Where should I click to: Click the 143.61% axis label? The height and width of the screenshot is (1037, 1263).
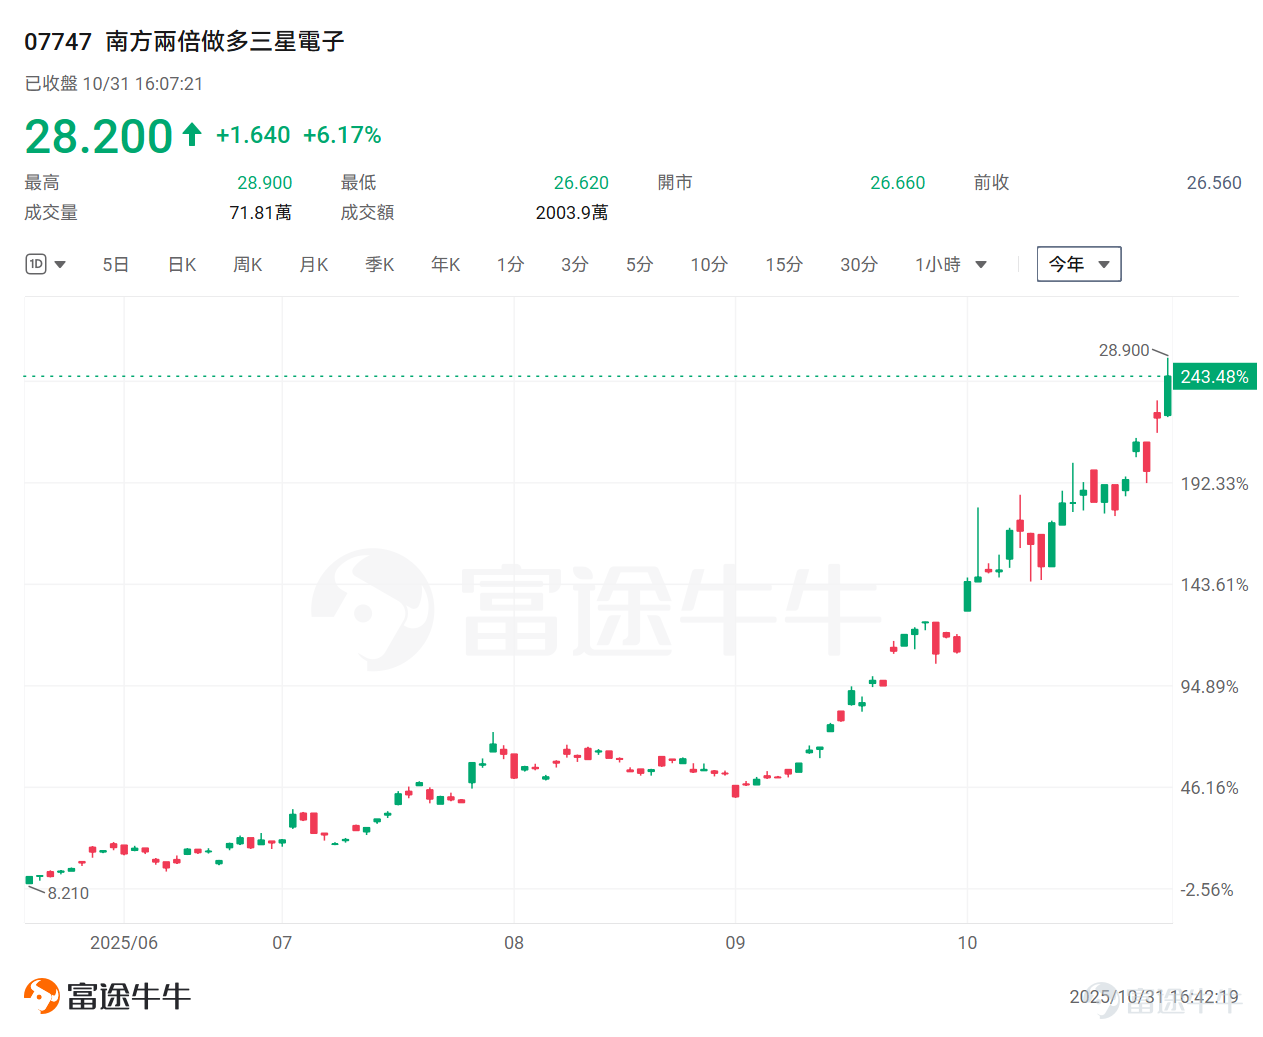pyautogui.click(x=1214, y=585)
